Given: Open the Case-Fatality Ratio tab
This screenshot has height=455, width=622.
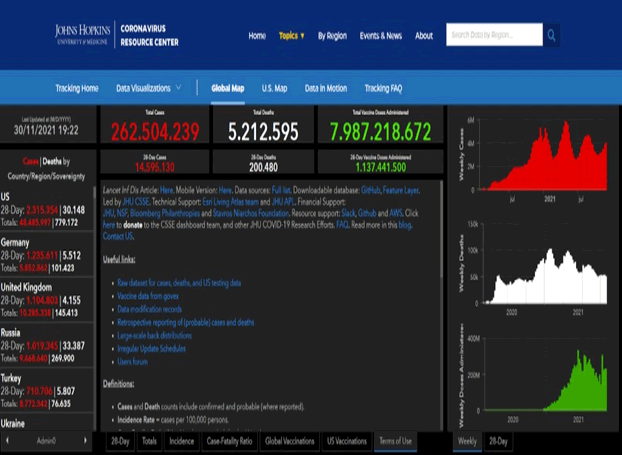Looking at the screenshot, I should click(x=229, y=441).
